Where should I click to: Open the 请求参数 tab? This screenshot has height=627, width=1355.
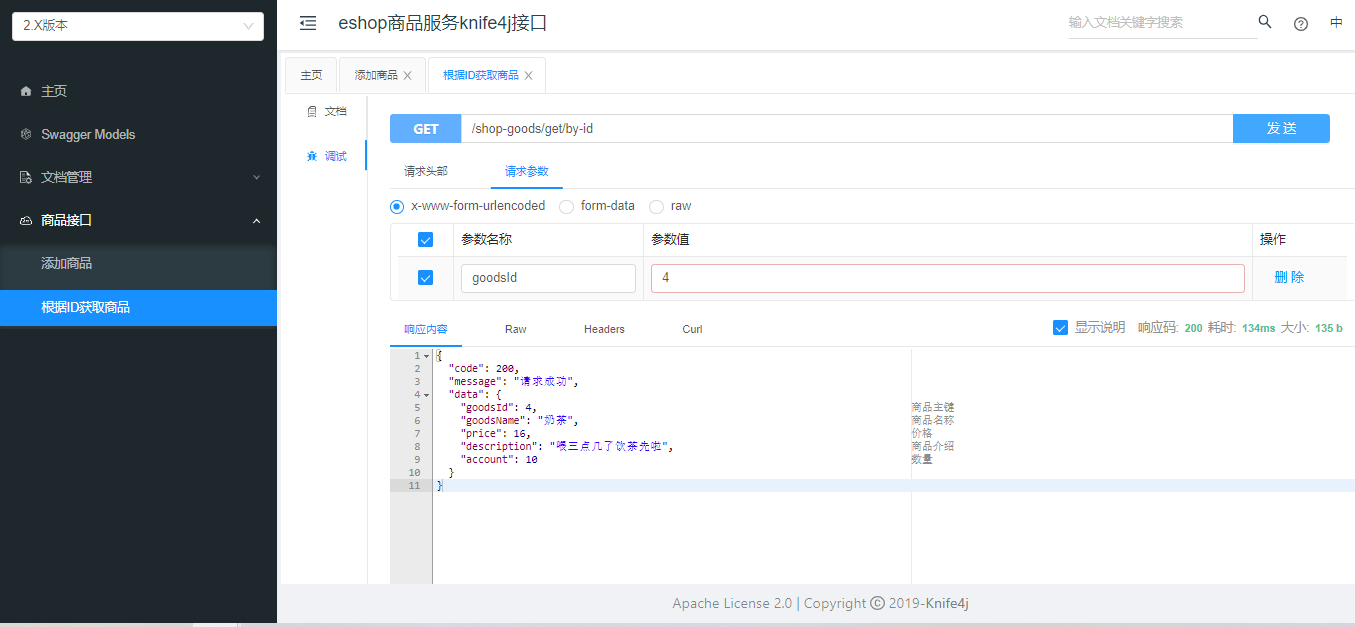527,171
